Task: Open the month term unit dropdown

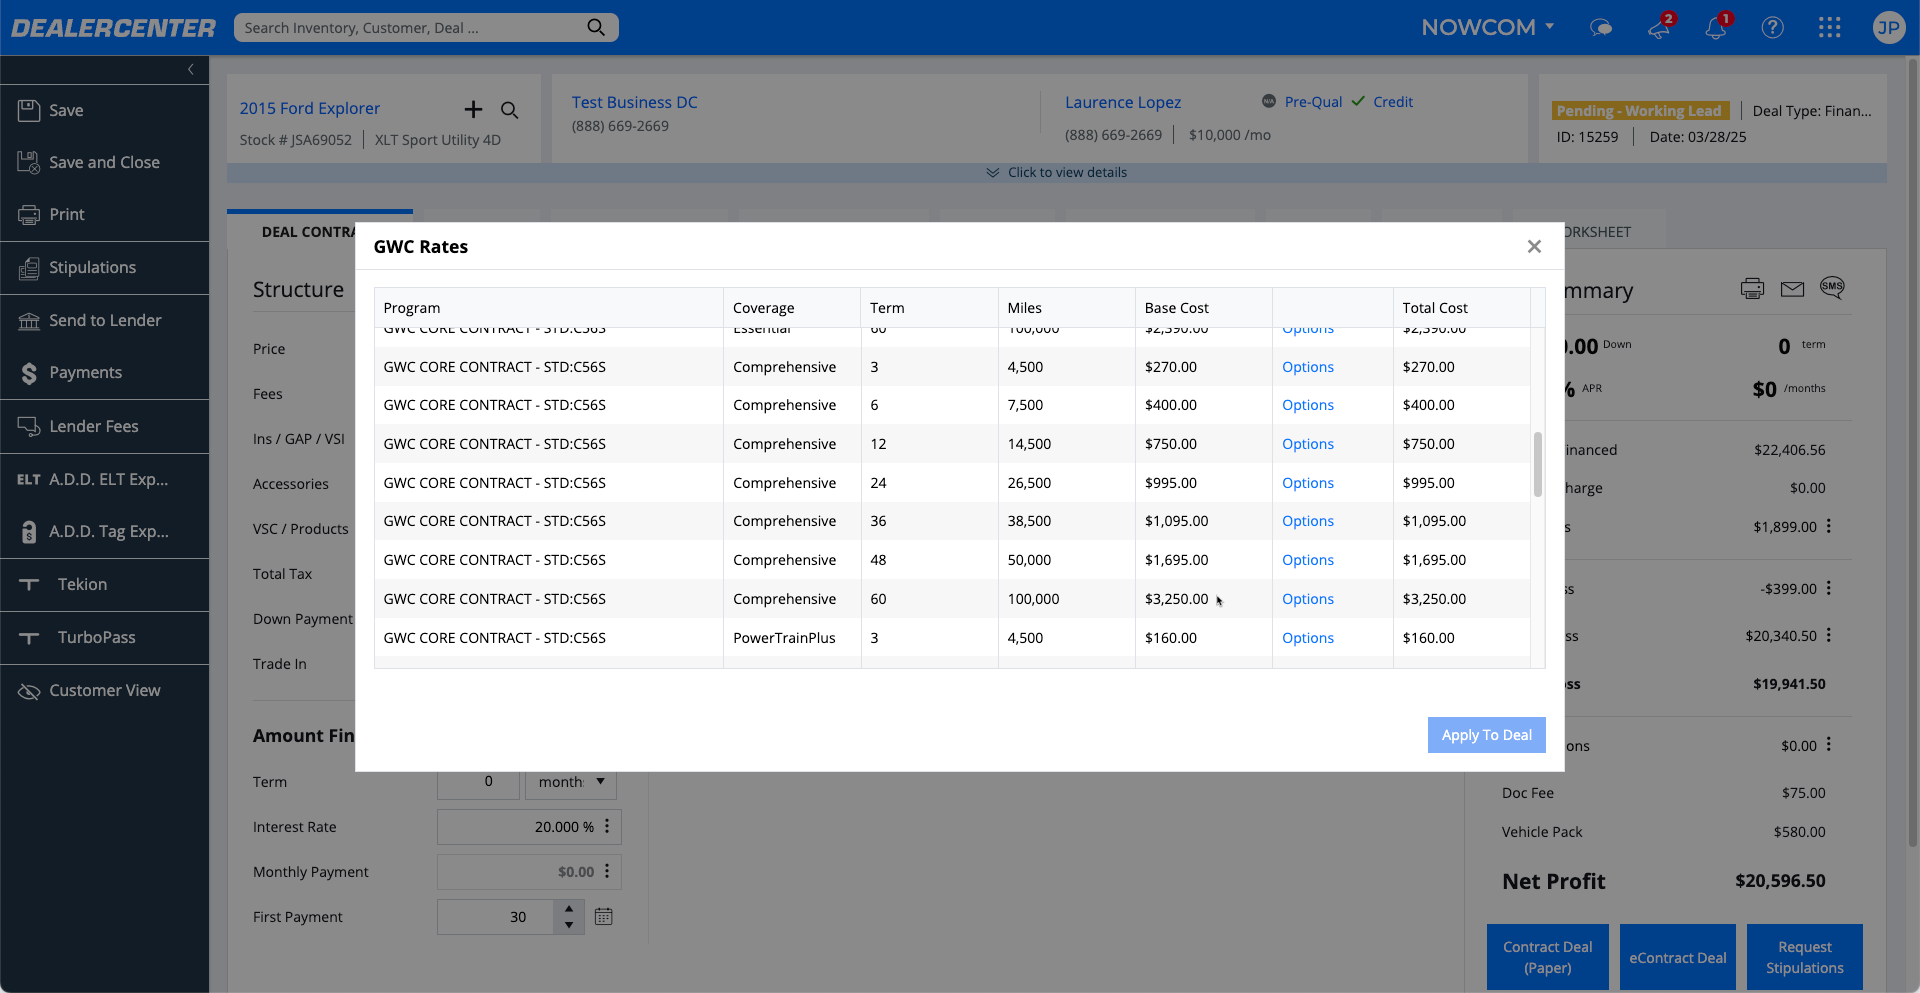Action: pyautogui.click(x=571, y=782)
